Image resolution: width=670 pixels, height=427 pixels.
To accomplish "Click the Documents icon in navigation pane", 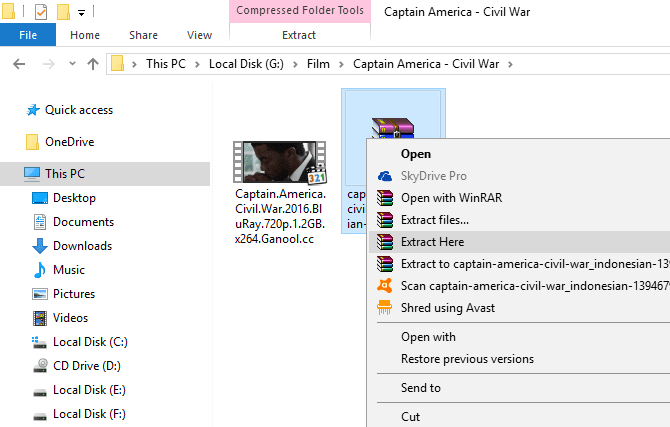I will [40, 222].
